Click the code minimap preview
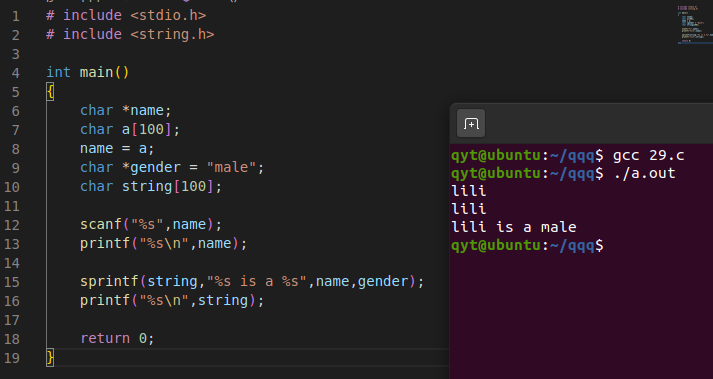The width and height of the screenshot is (713, 379). click(x=695, y=24)
